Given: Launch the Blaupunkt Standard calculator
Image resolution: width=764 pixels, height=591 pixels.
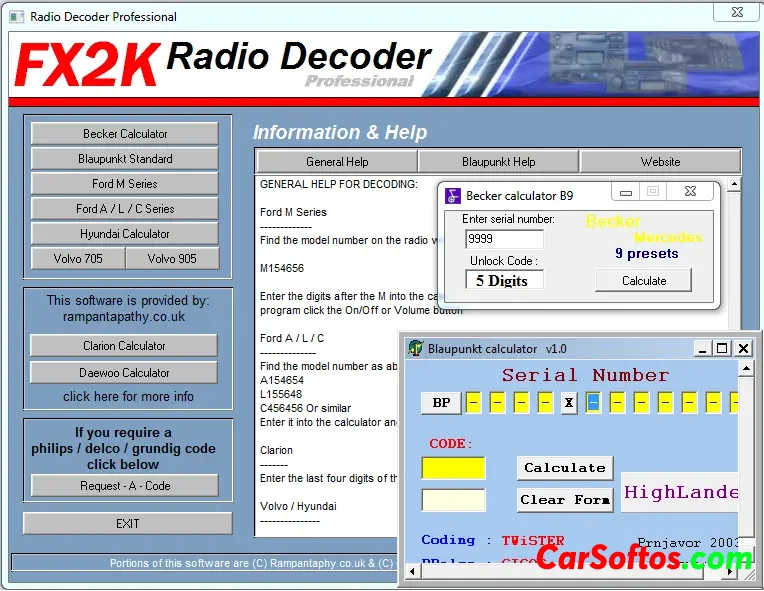Looking at the screenshot, I should pyautogui.click(x=125, y=159).
